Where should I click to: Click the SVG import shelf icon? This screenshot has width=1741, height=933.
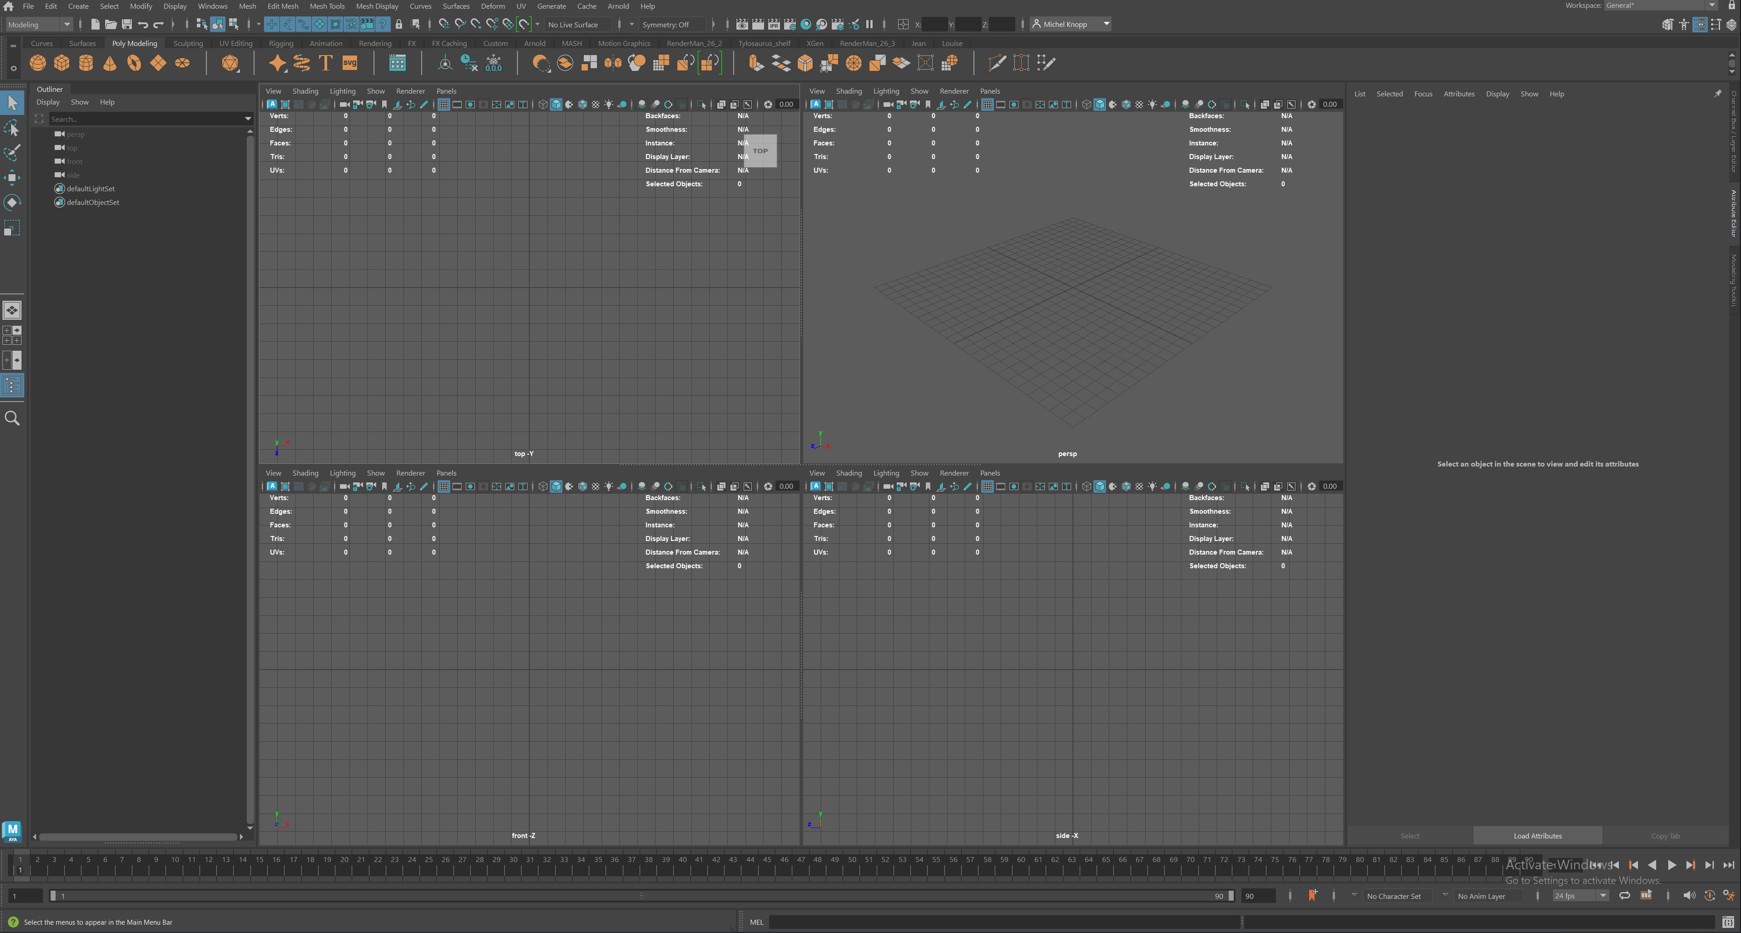click(350, 63)
